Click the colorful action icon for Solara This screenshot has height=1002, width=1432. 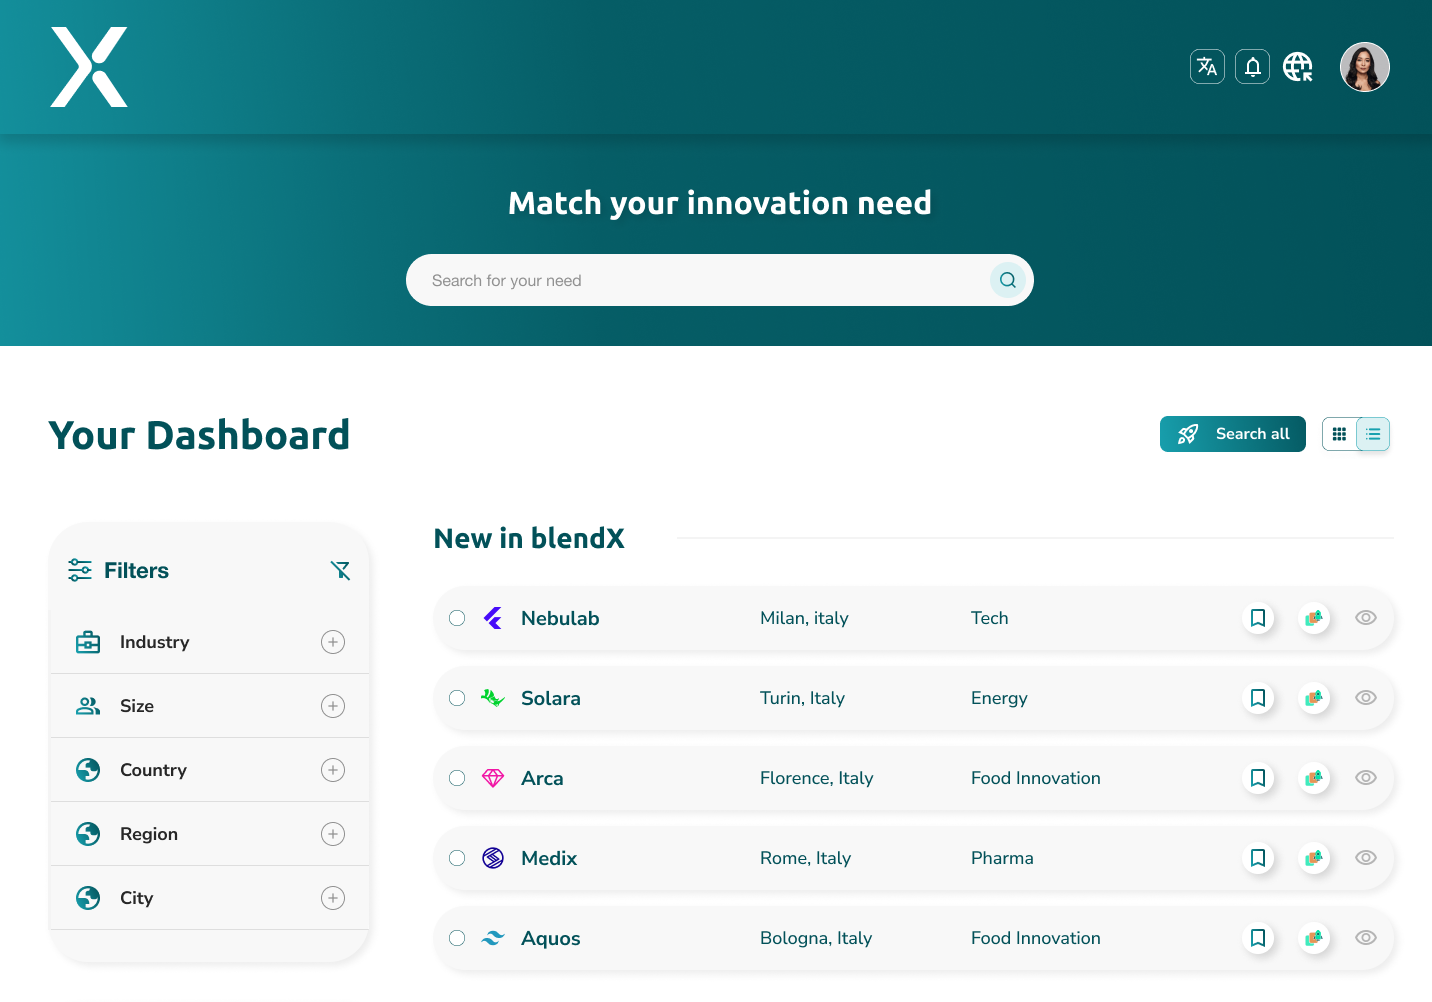click(x=1314, y=698)
